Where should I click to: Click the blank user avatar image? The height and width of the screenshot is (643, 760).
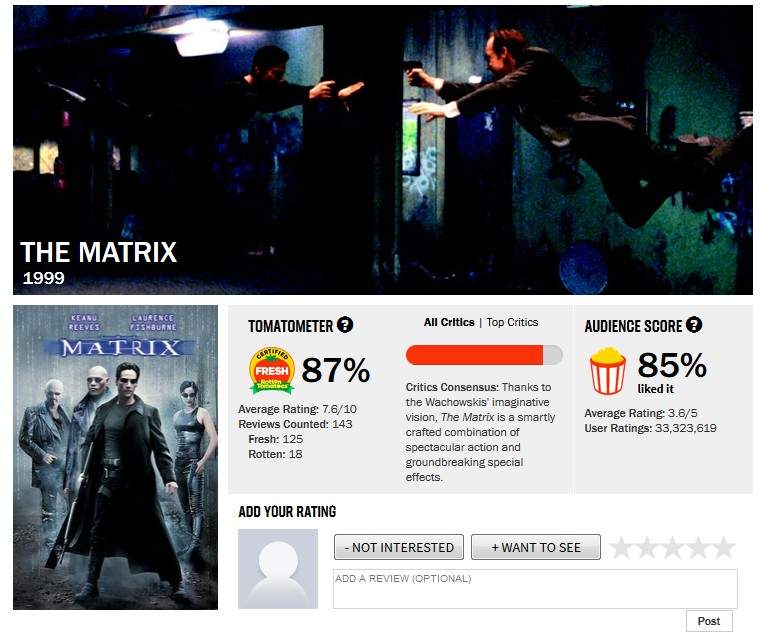click(x=278, y=569)
